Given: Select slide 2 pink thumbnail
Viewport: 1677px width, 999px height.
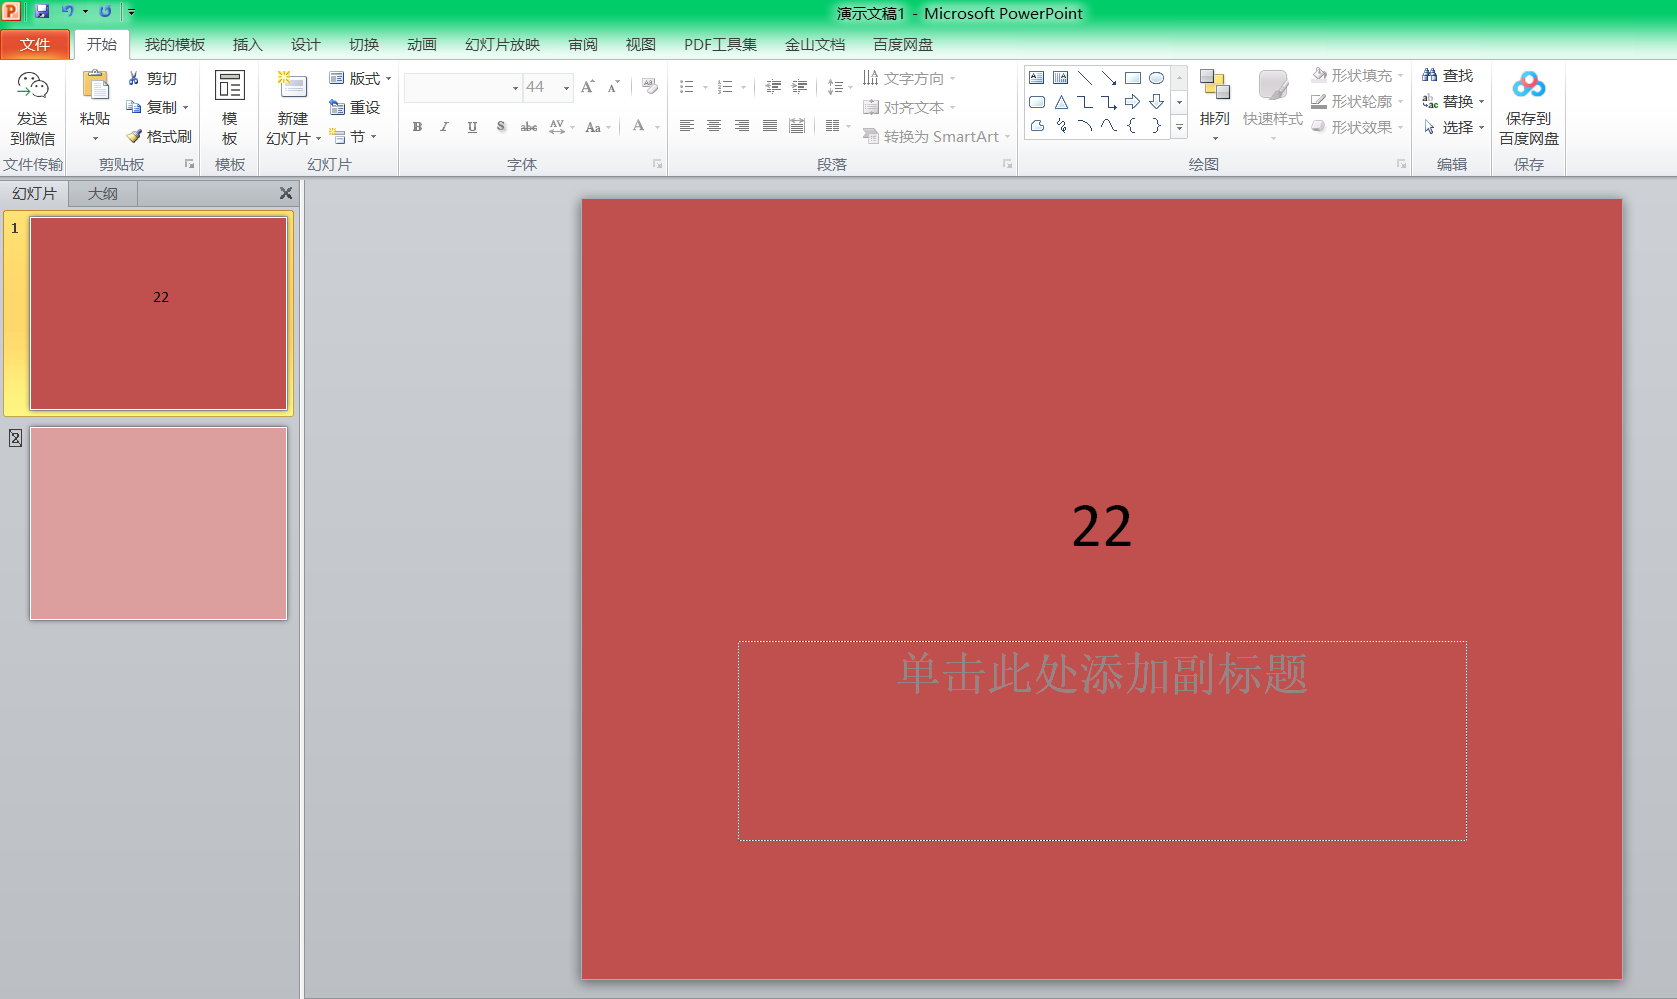Looking at the screenshot, I should tap(158, 523).
